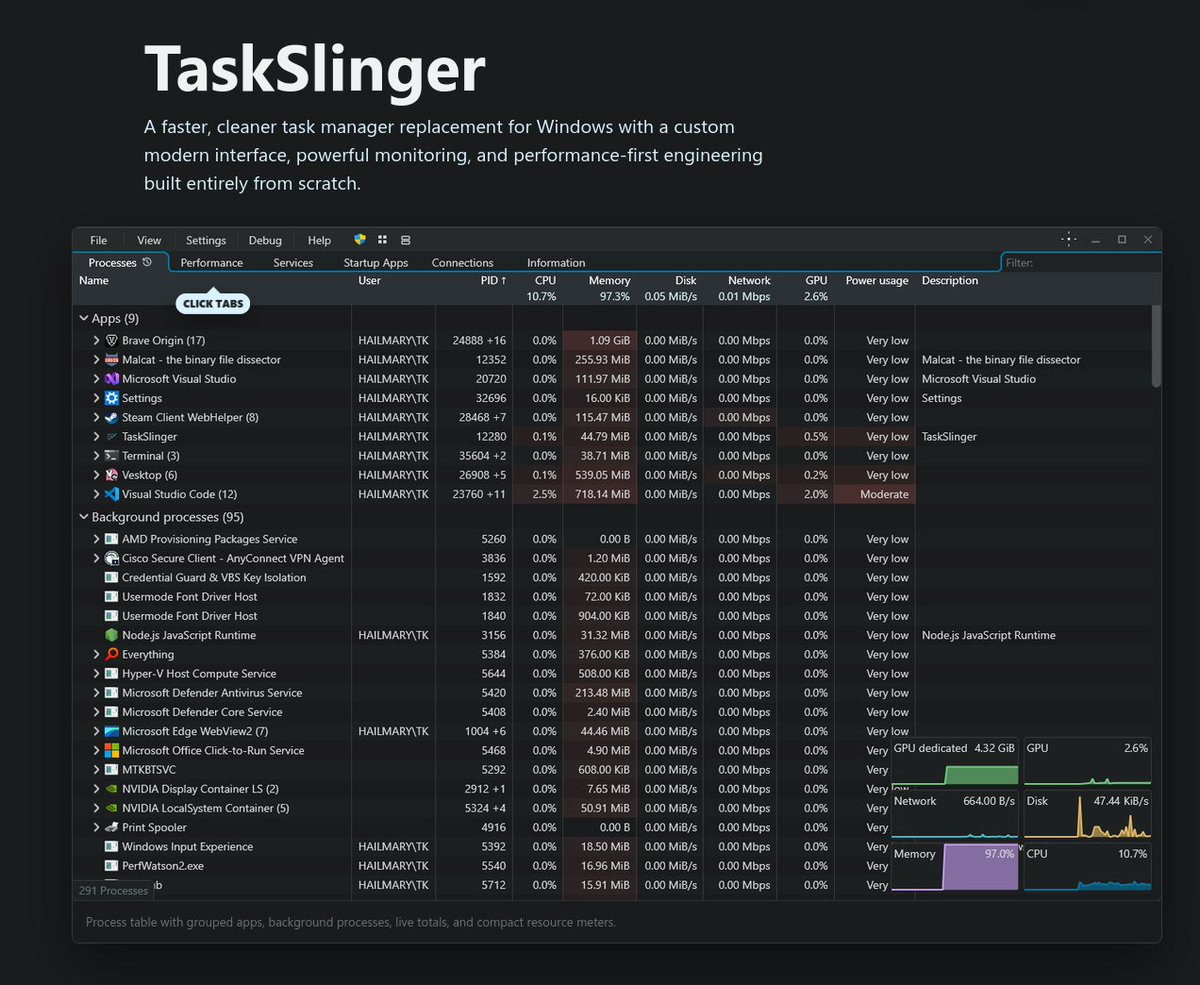Open the View menu
Viewport: 1200px width, 985px height.
point(149,240)
